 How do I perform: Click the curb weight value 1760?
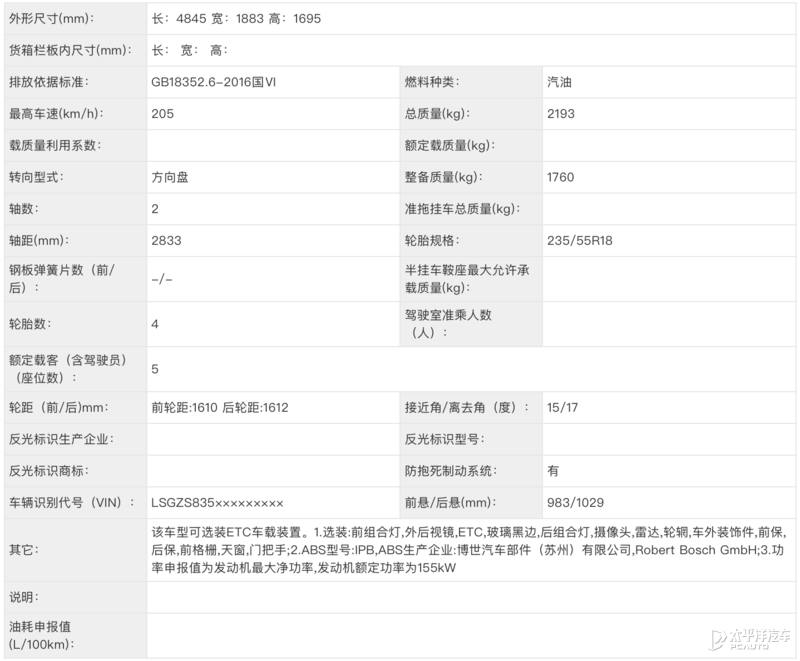coord(561,177)
